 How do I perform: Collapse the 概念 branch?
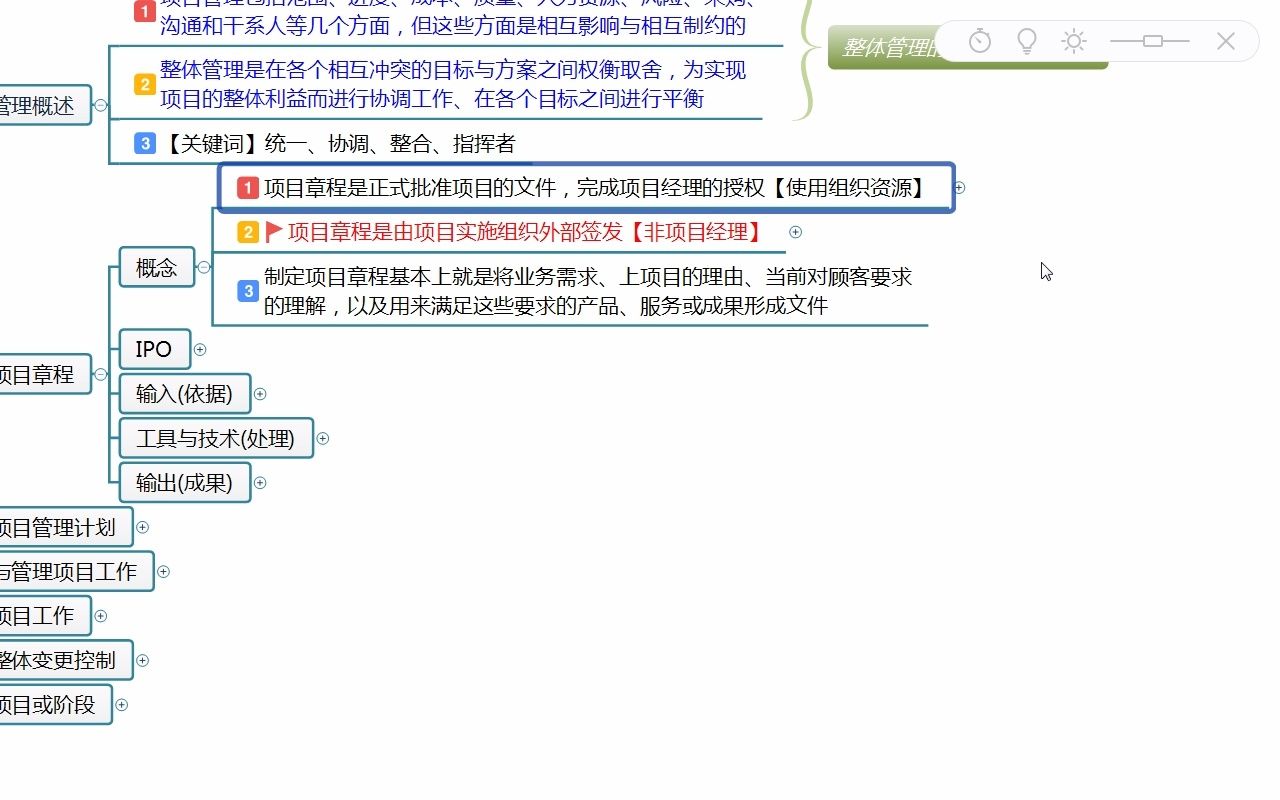pos(204,267)
